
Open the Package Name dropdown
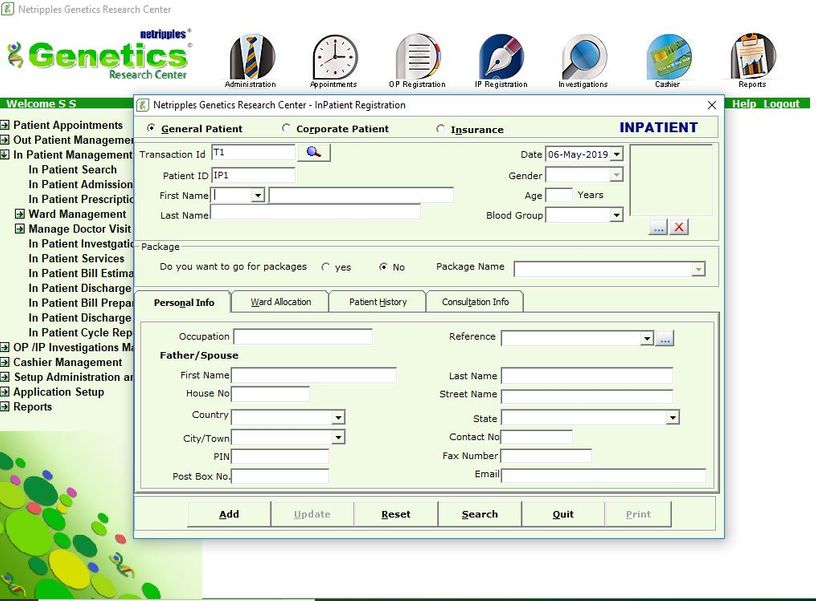tap(698, 269)
